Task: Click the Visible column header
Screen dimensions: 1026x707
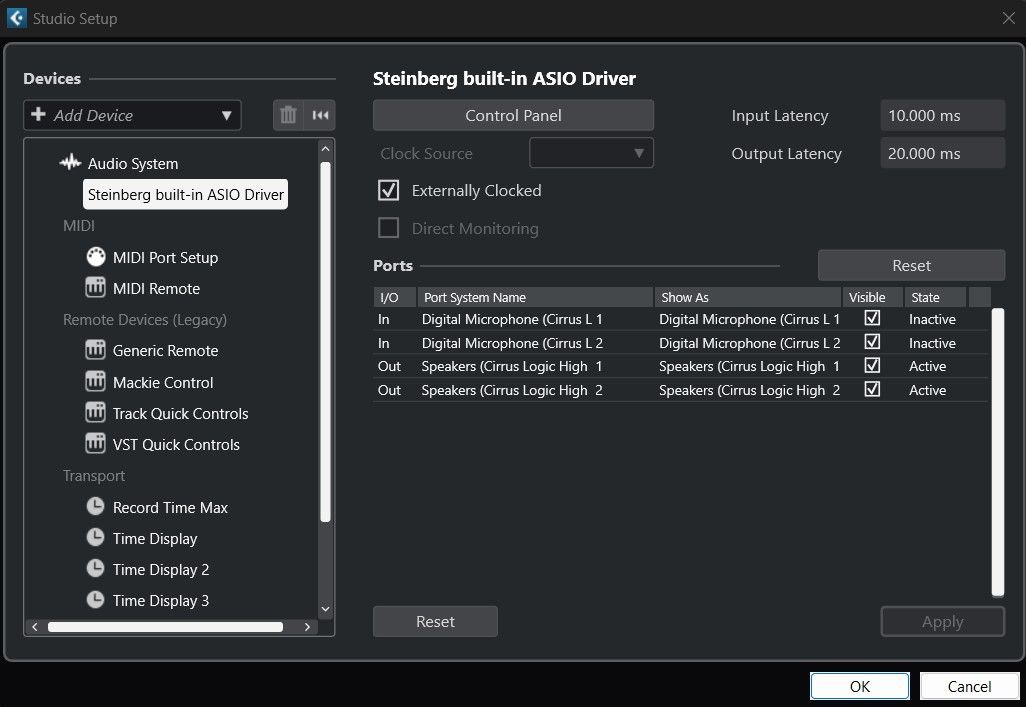Action: coord(872,297)
